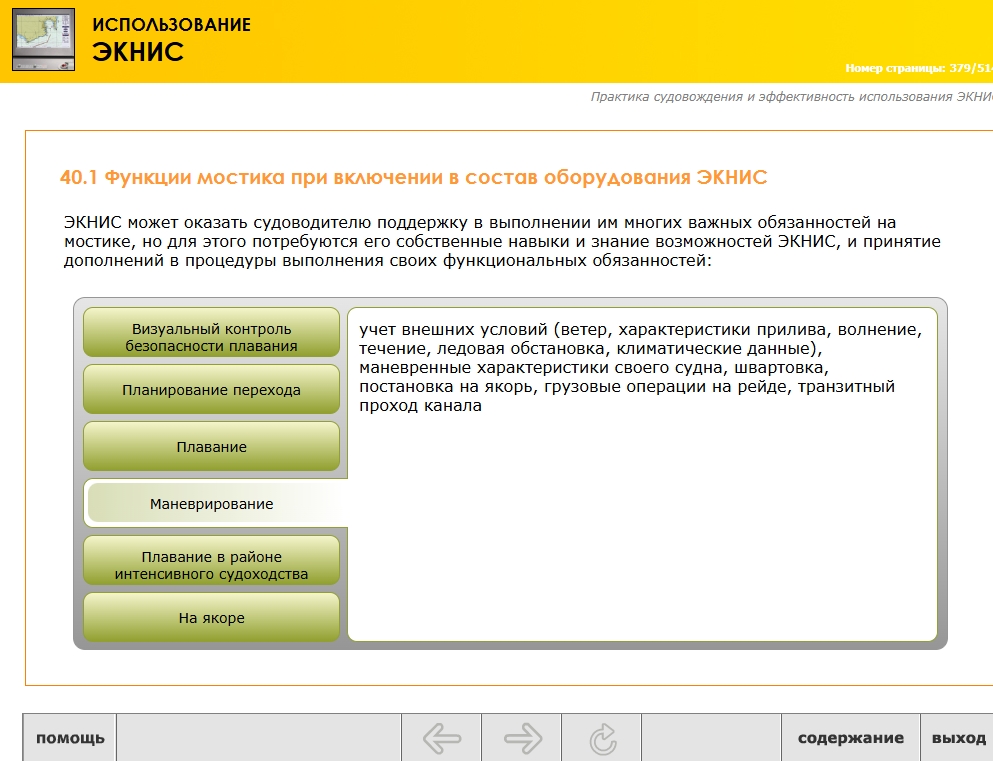Click the выход exit button
993x761 pixels.
click(958, 738)
